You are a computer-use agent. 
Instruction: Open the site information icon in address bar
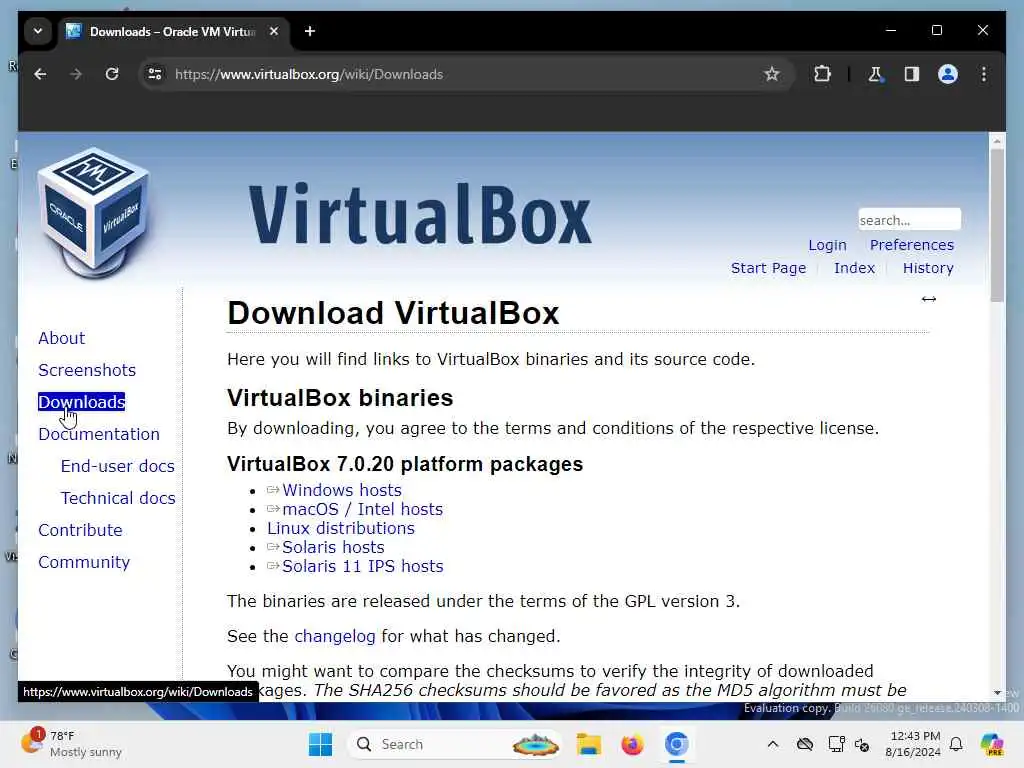click(x=155, y=74)
